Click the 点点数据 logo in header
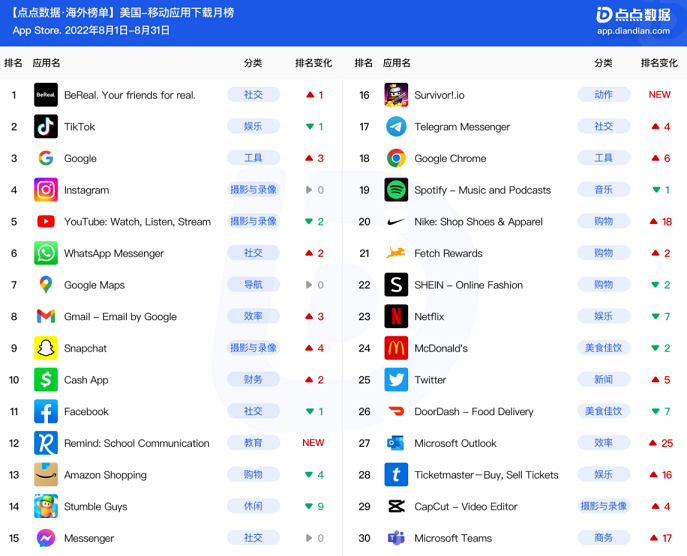This screenshot has width=687, height=556. click(633, 14)
